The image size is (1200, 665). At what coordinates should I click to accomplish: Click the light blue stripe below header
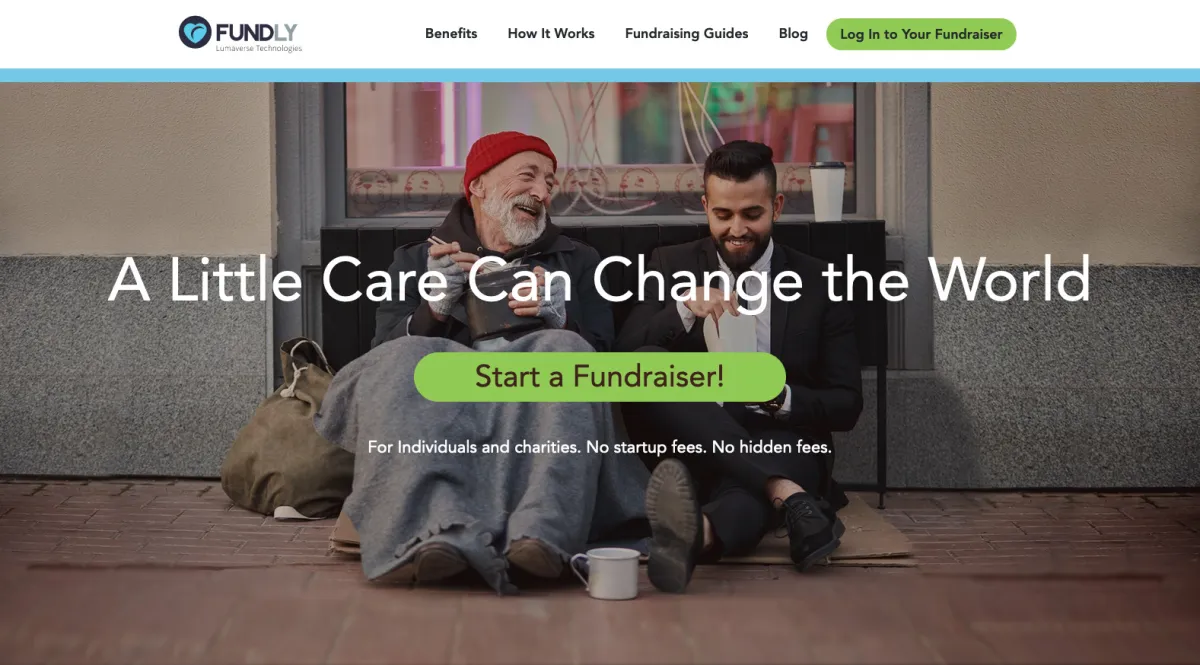[600, 75]
